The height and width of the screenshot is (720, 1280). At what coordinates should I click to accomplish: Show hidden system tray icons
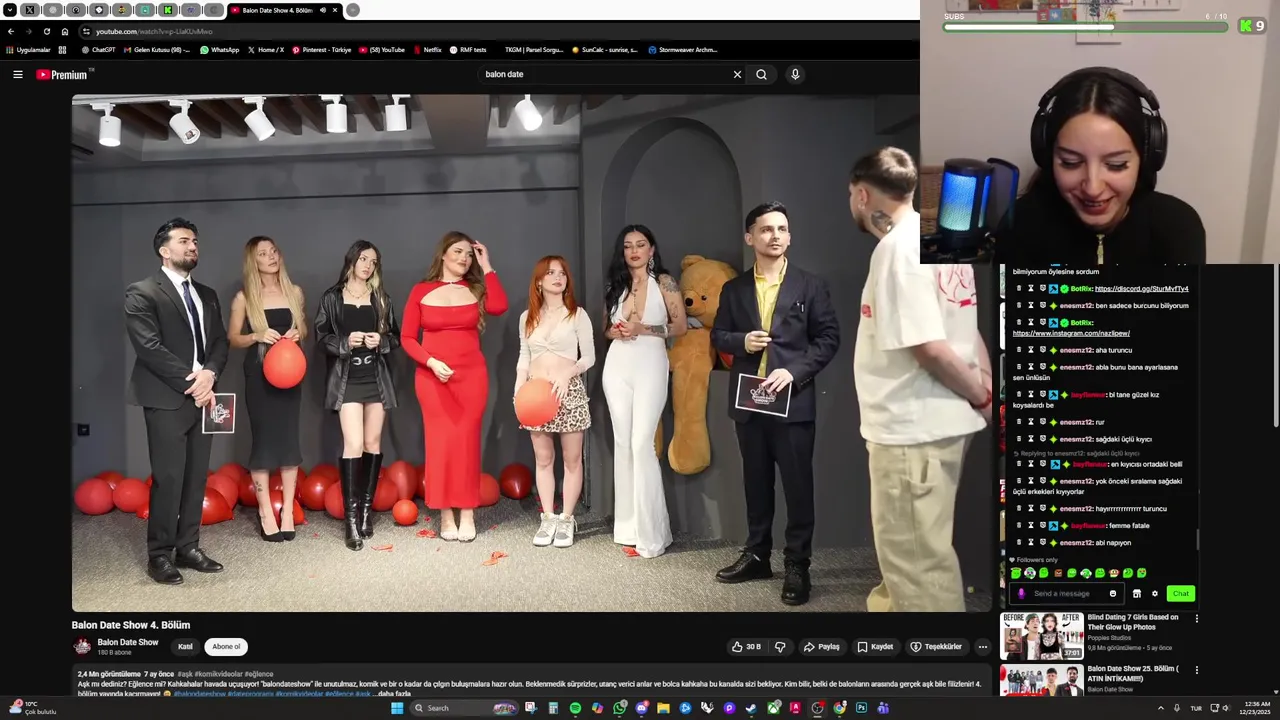1161,708
